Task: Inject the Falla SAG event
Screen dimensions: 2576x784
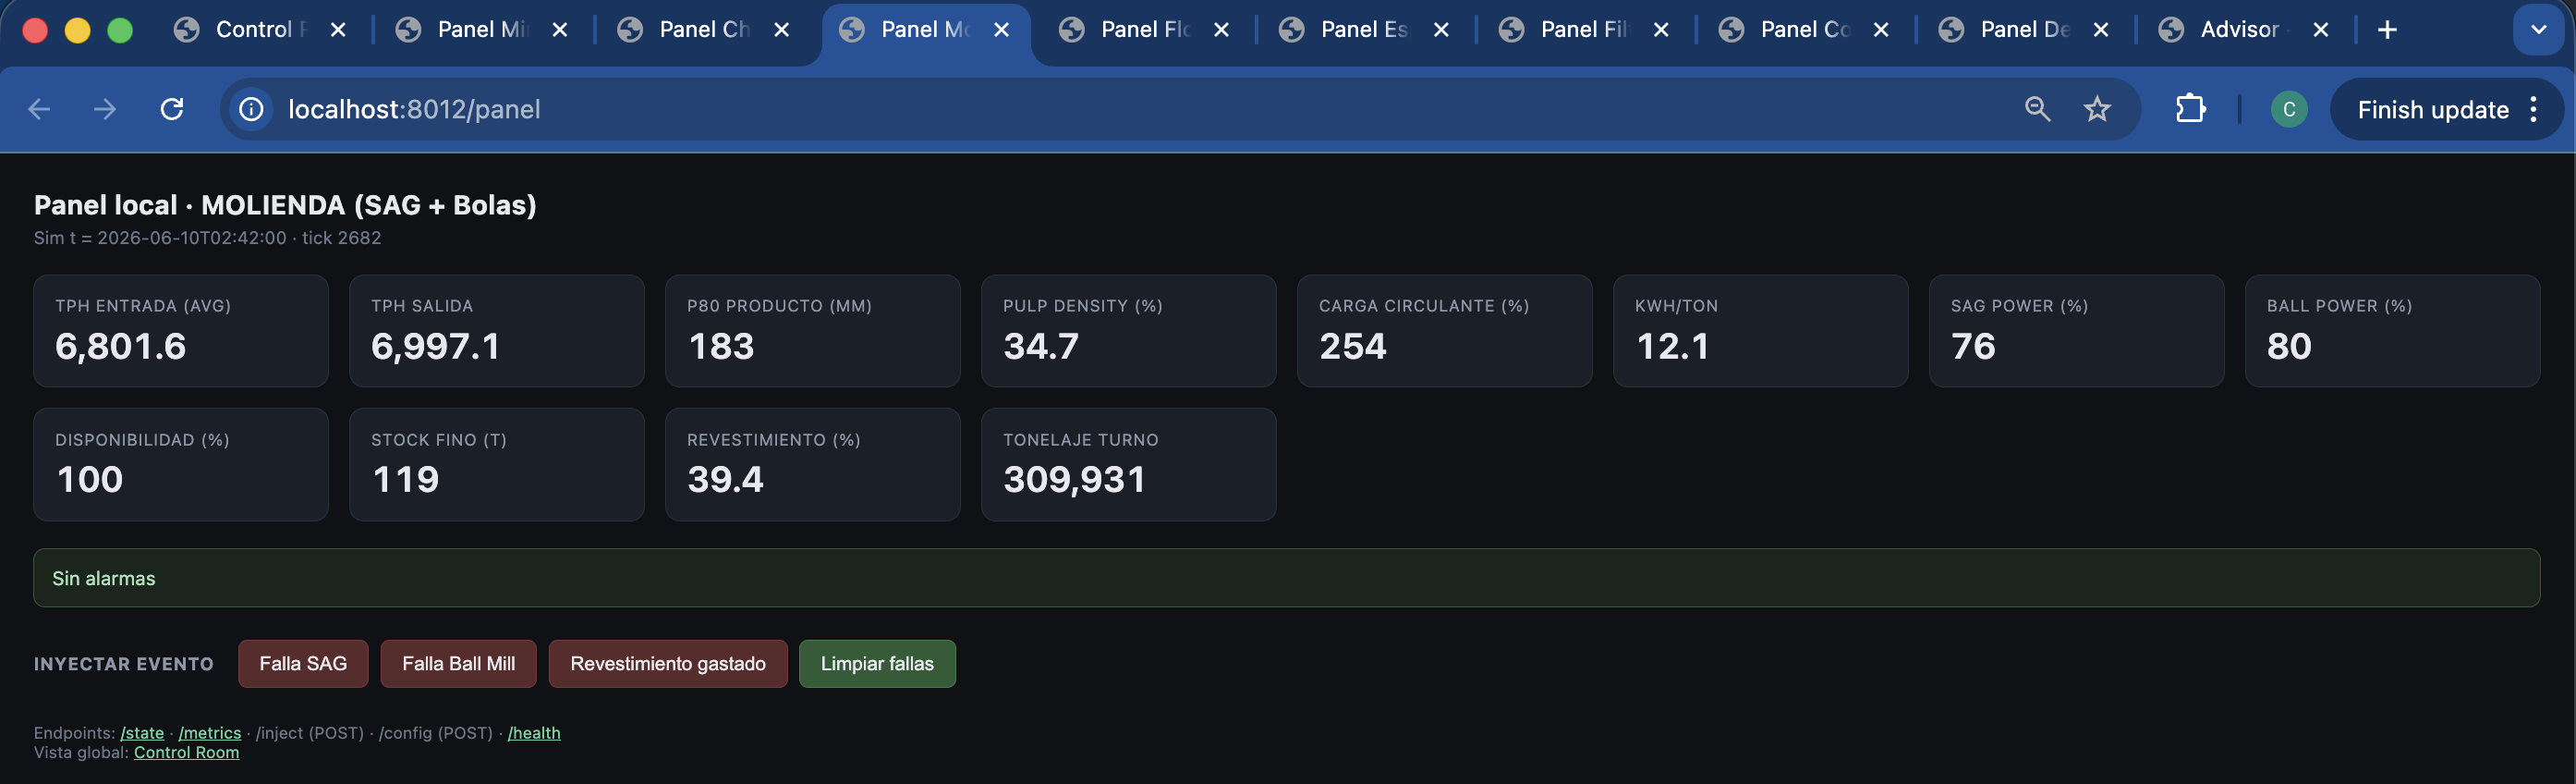Action: click(303, 664)
